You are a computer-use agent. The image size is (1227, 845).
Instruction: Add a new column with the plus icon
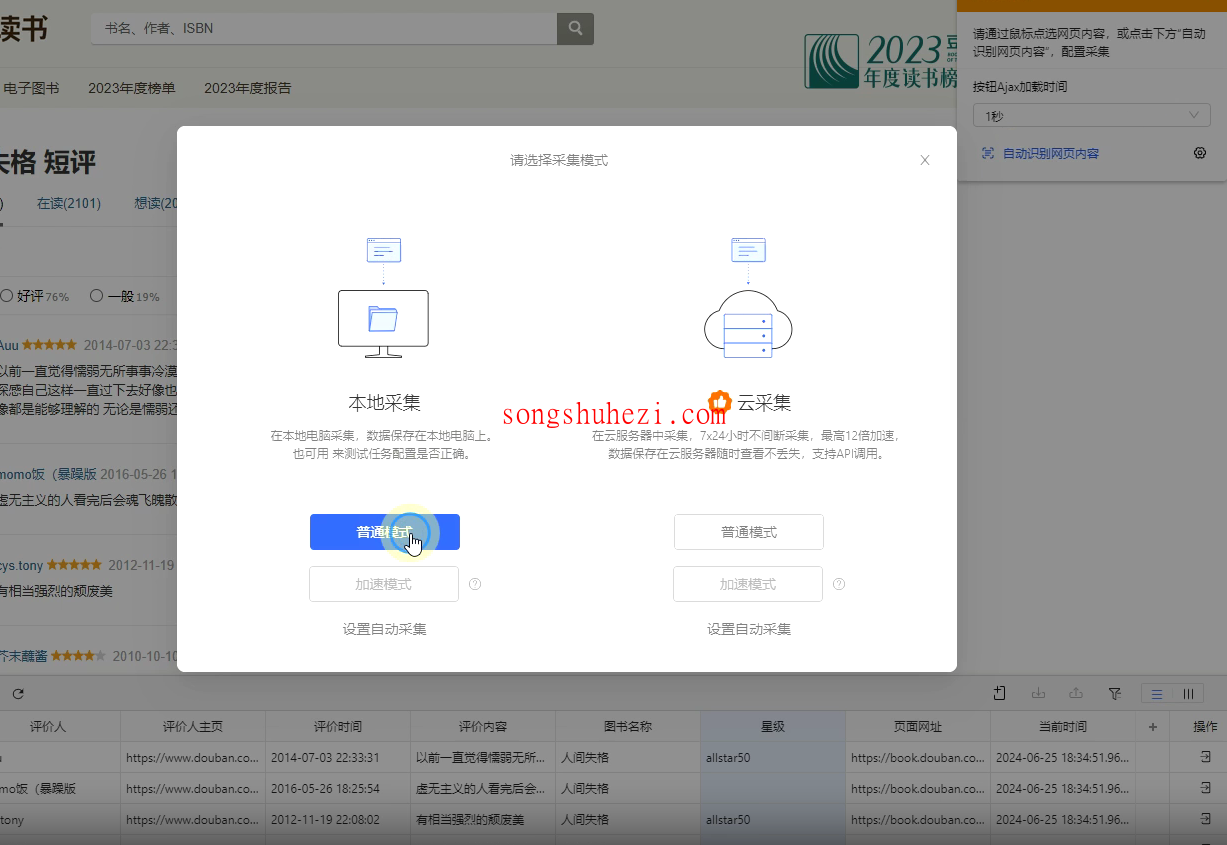tap(1153, 727)
